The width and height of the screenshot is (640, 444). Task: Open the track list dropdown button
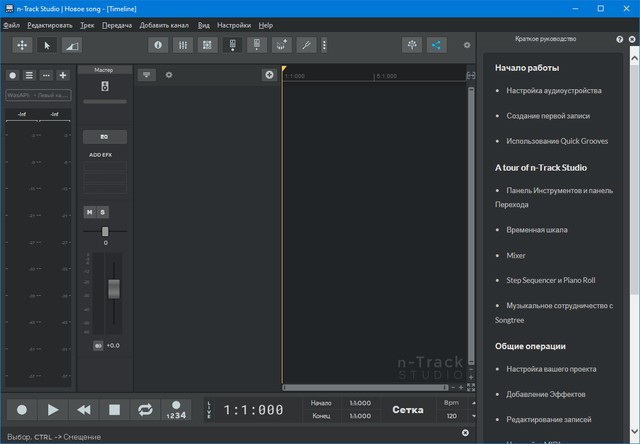point(147,75)
